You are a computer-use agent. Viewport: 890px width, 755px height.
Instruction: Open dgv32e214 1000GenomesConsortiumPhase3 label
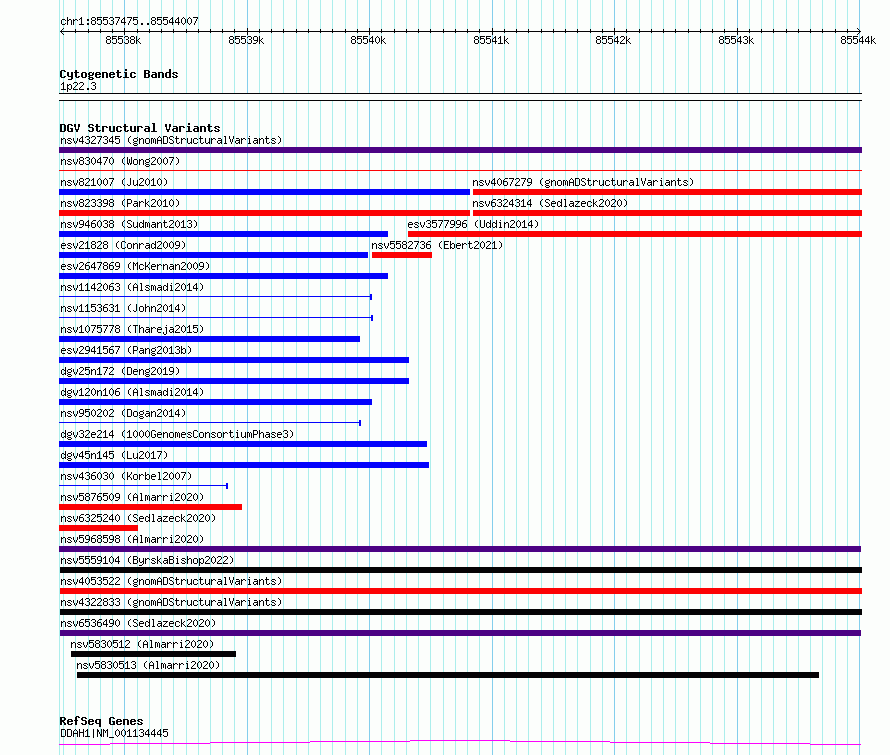pyautogui.click(x=177, y=434)
